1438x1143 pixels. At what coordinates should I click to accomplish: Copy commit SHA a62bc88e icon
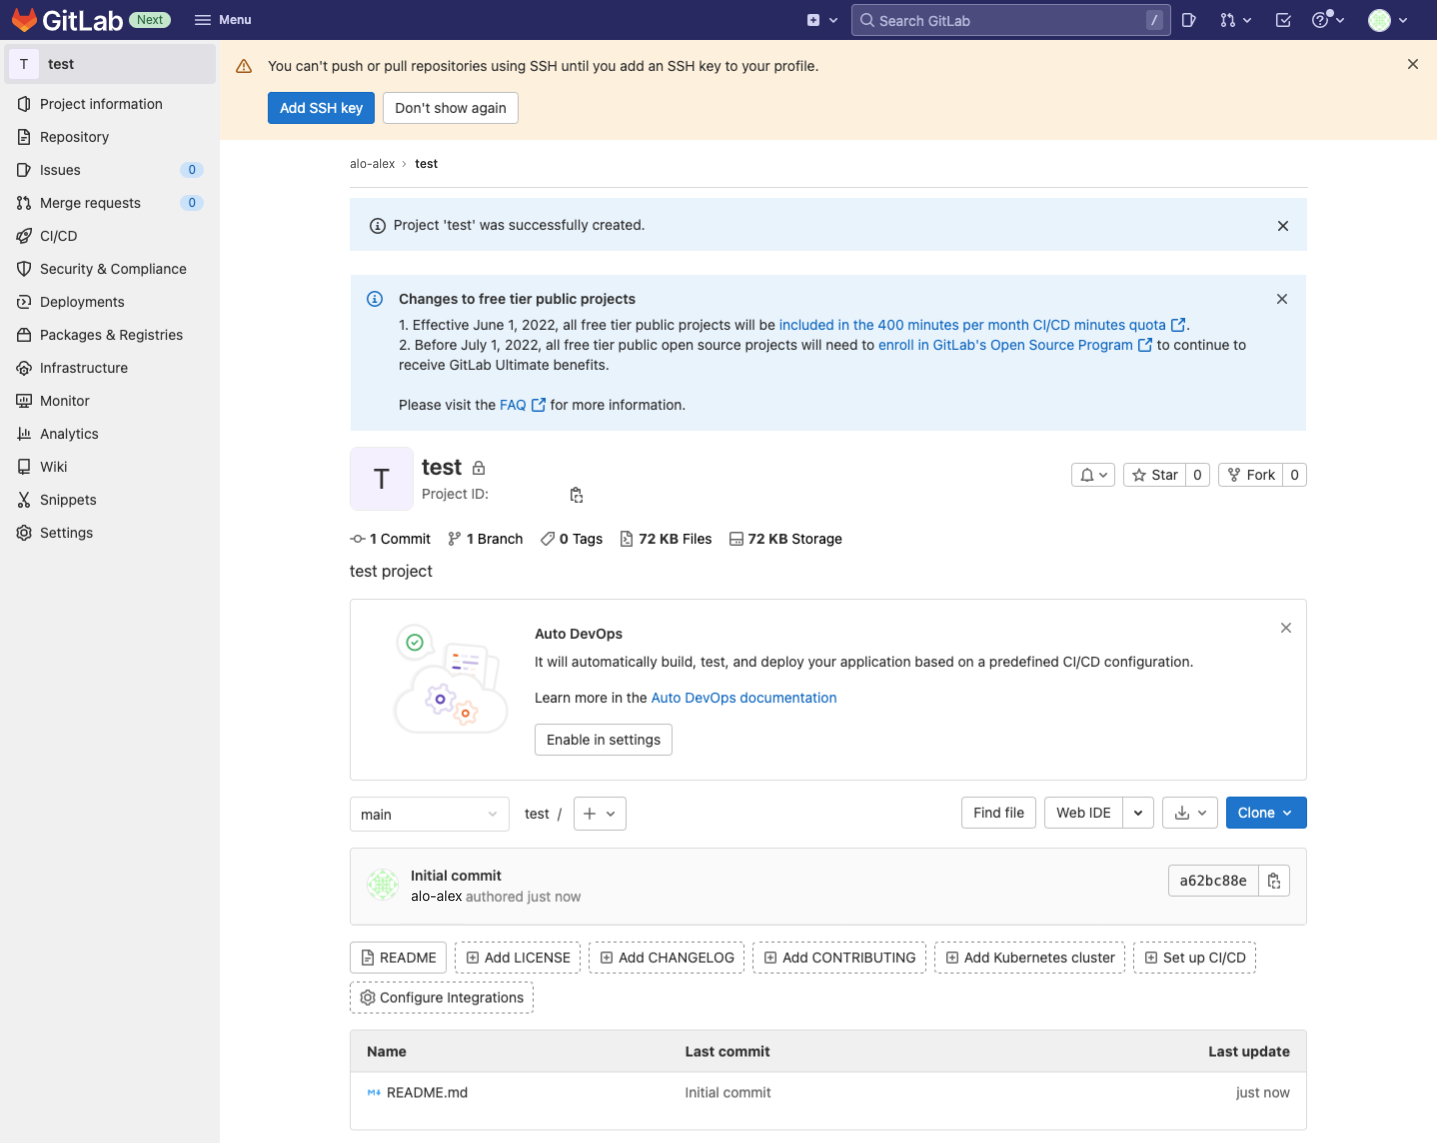[x=1274, y=881]
